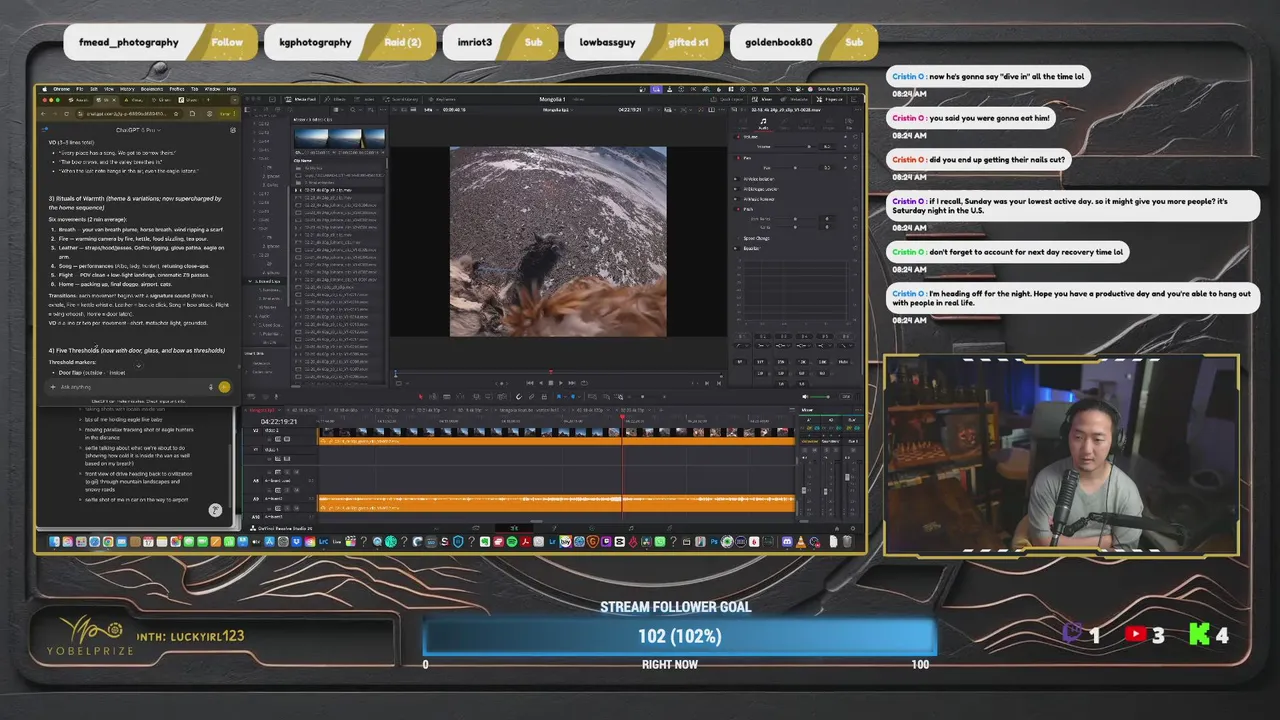Screen dimensions: 1280x720
Task: Reset the Volume section with its reset icon
Action: (855, 137)
